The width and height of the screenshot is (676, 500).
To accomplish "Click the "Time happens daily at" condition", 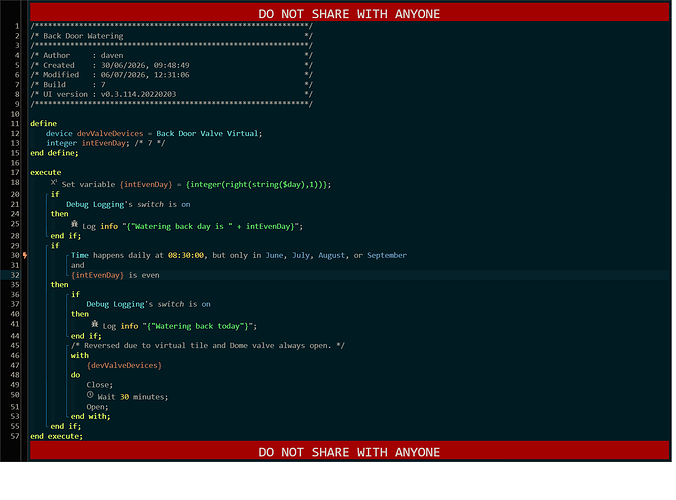I will (117, 255).
